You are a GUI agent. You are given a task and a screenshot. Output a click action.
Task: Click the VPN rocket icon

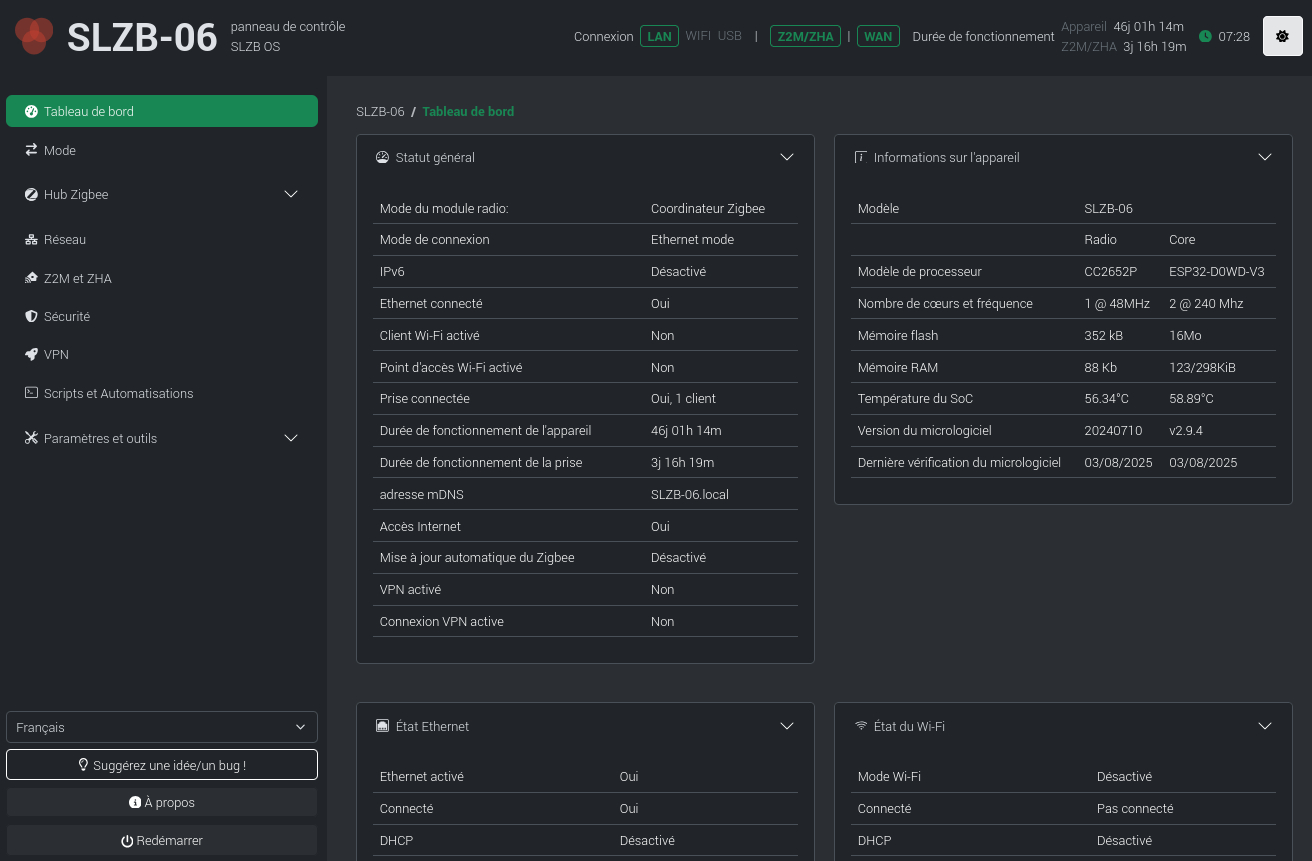[x=31, y=354]
